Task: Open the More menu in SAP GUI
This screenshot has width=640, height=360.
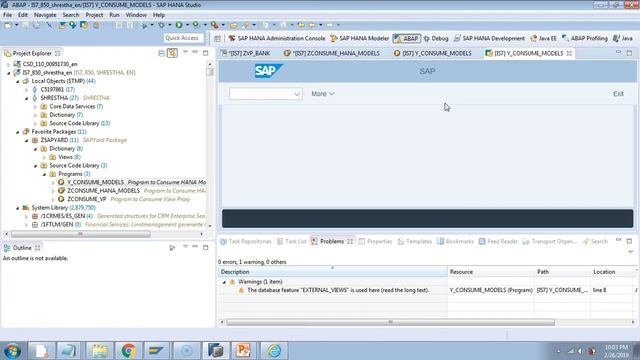Action: [x=323, y=94]
